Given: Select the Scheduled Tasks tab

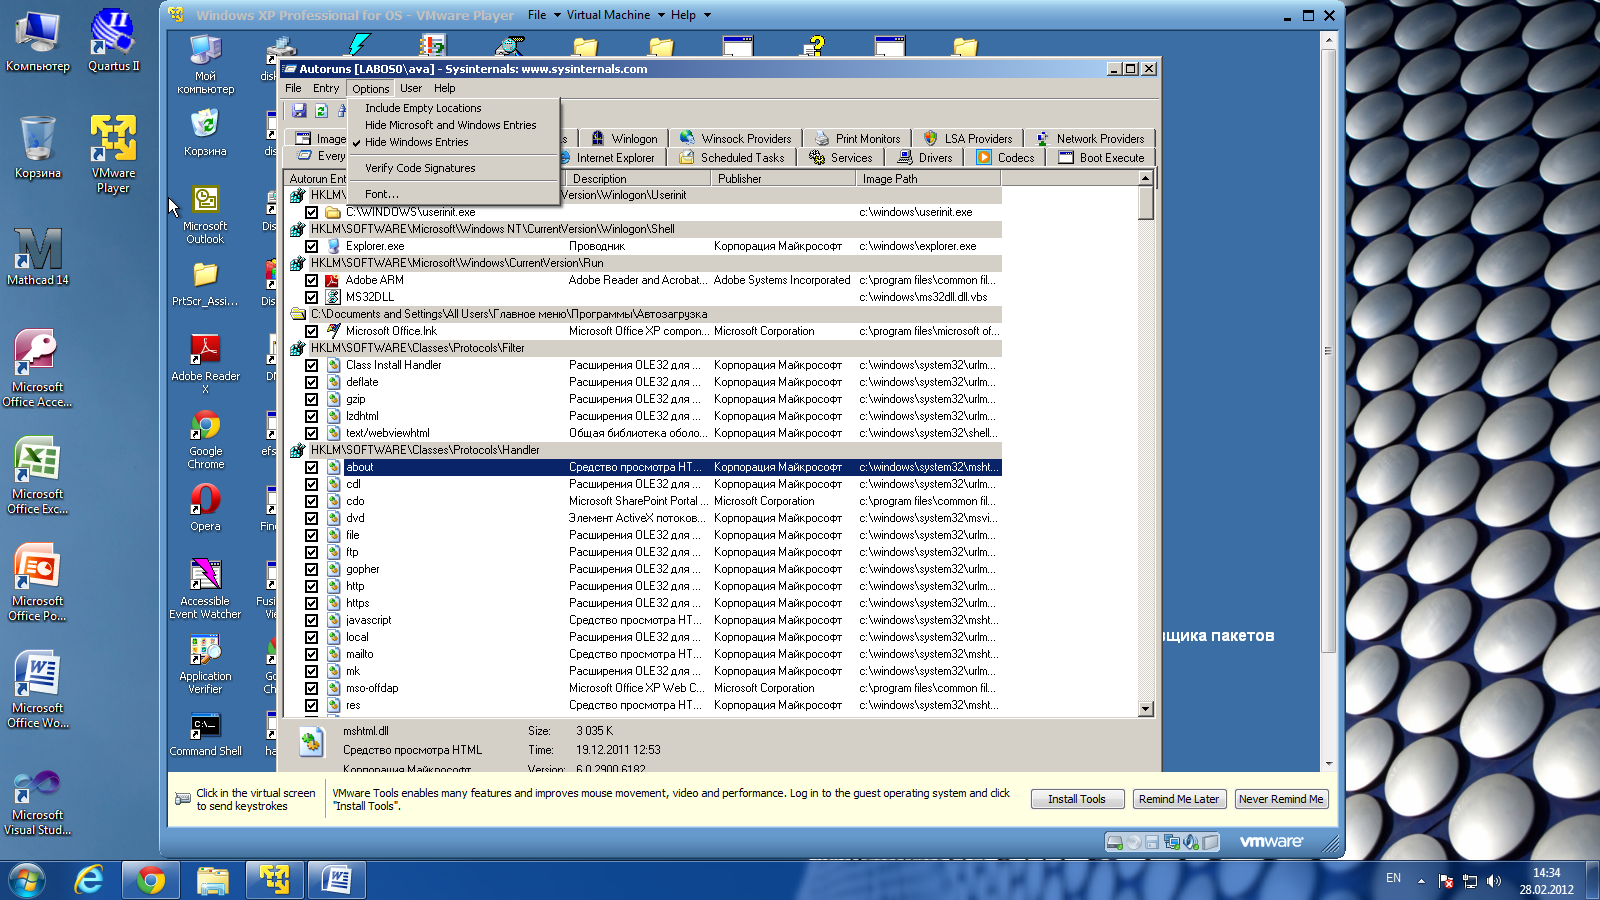Looking at the screenshot, I should point(732,158).
